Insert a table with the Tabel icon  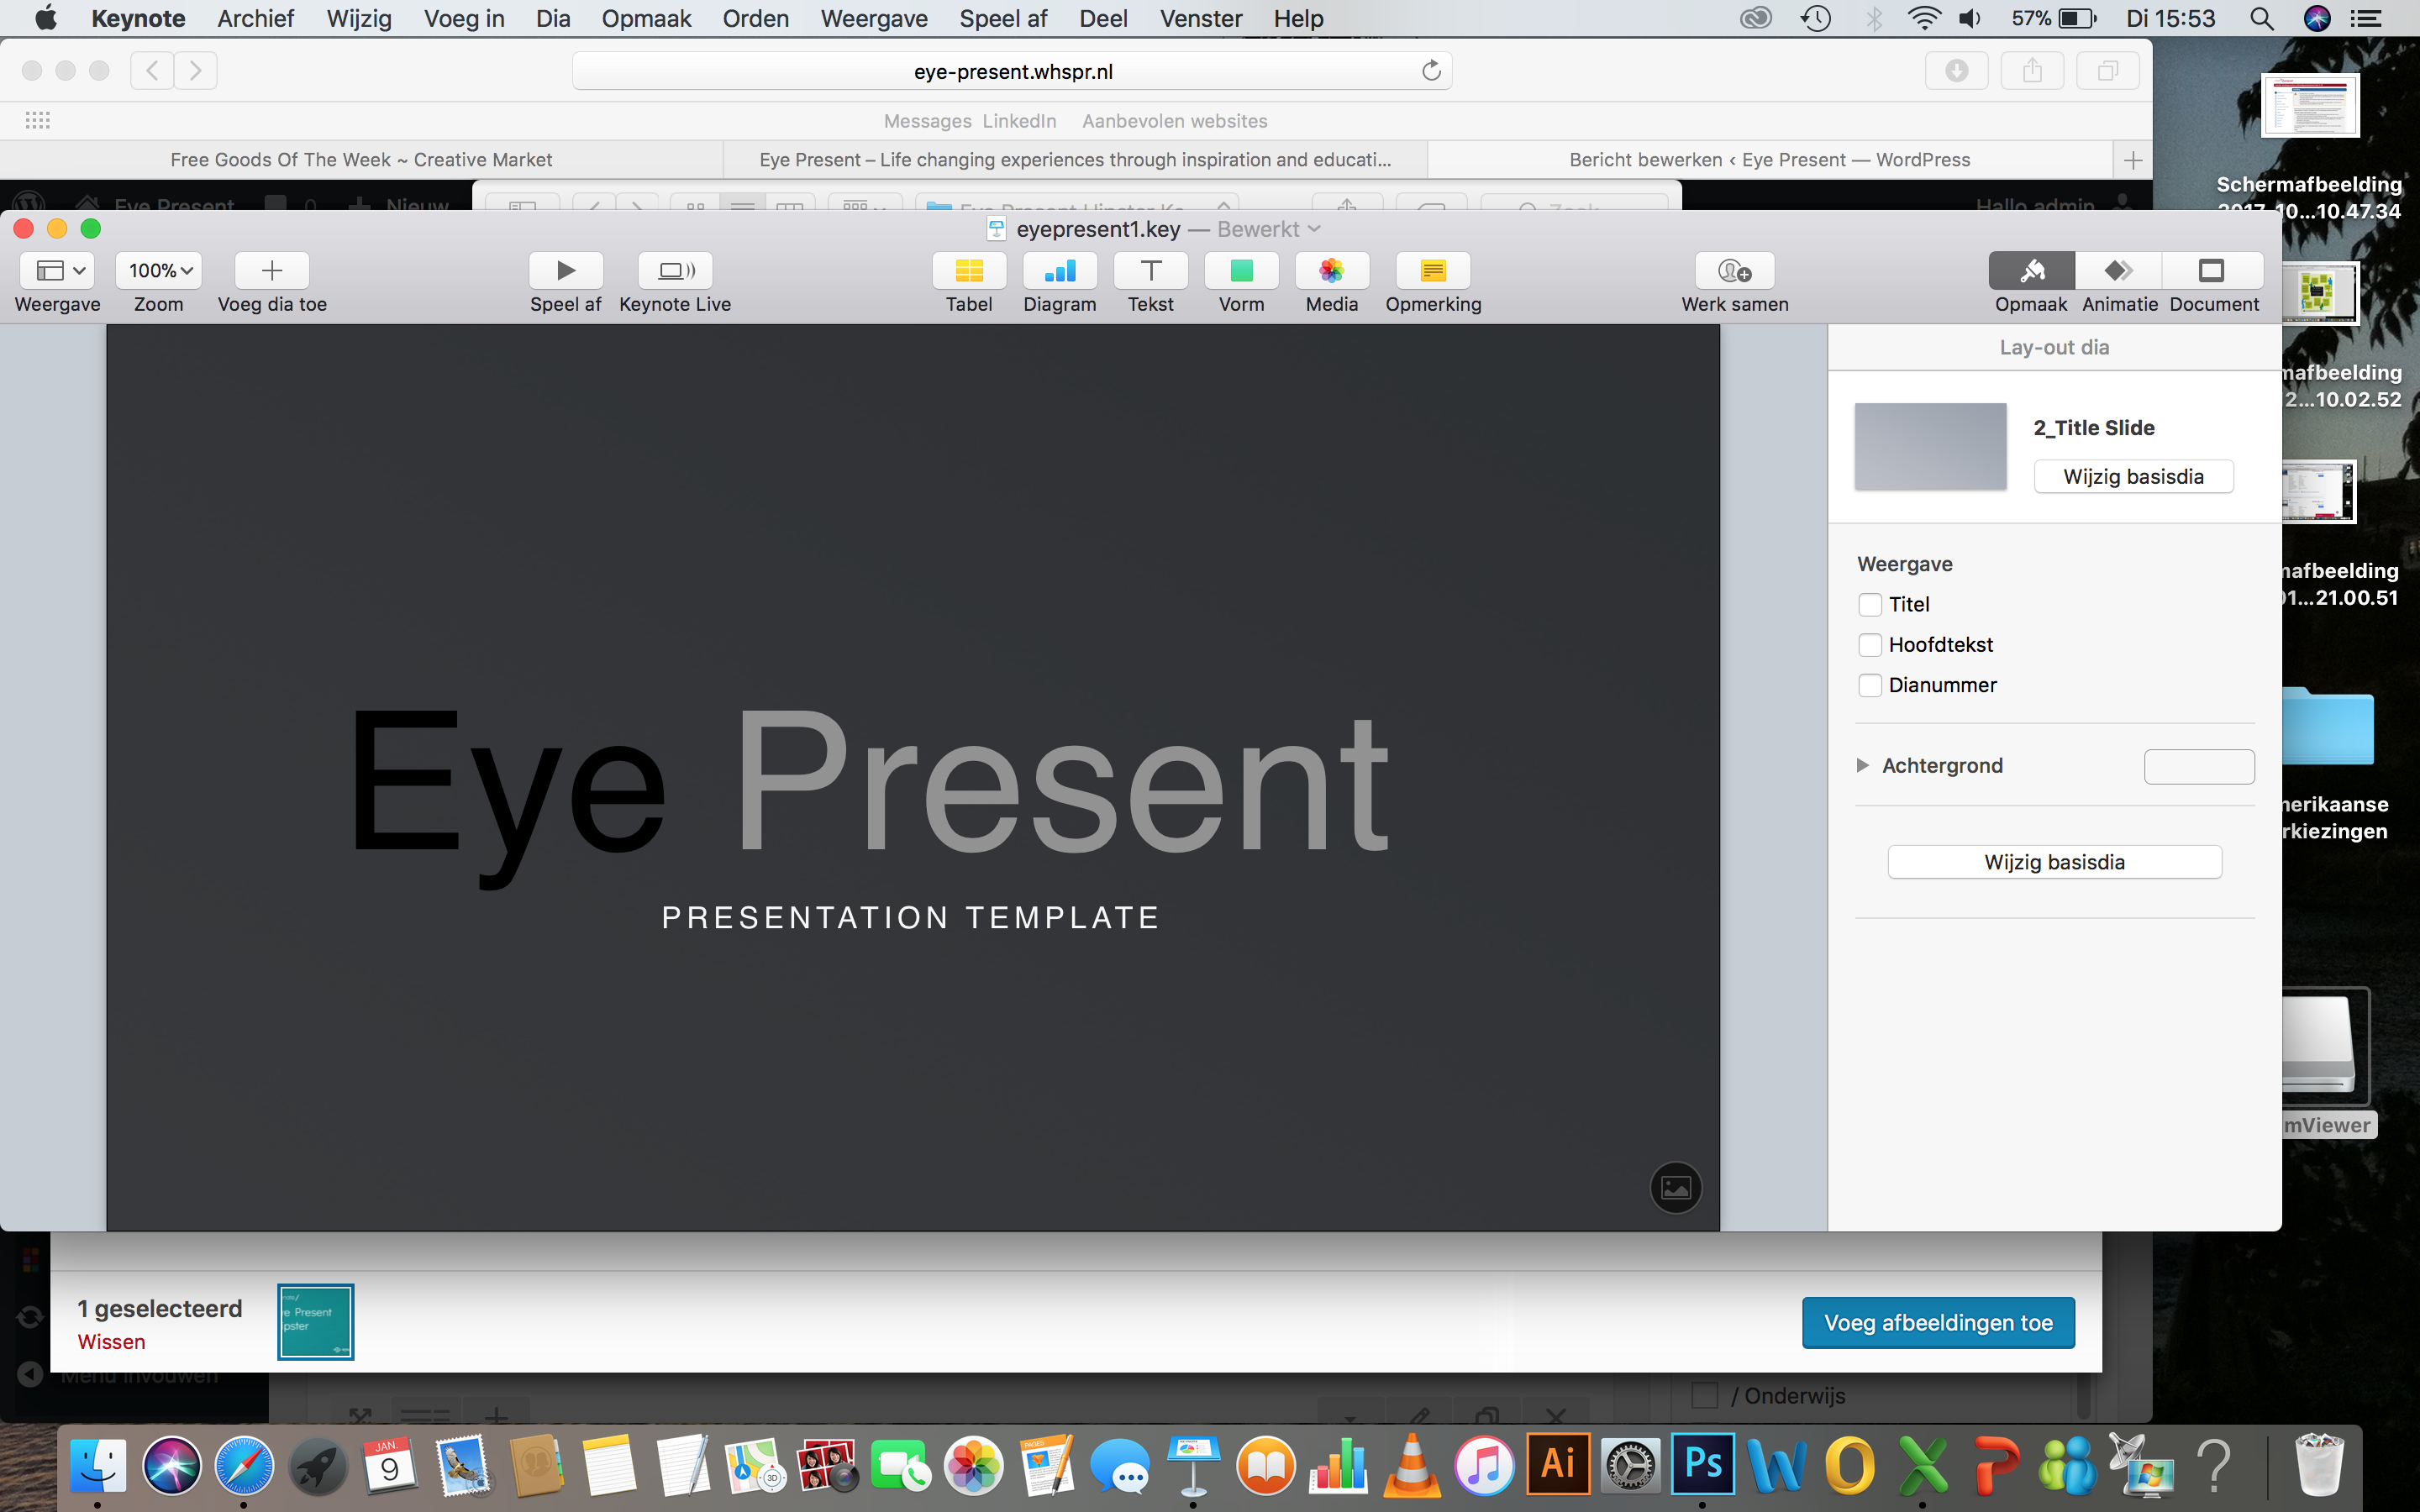tap(968, 270)
